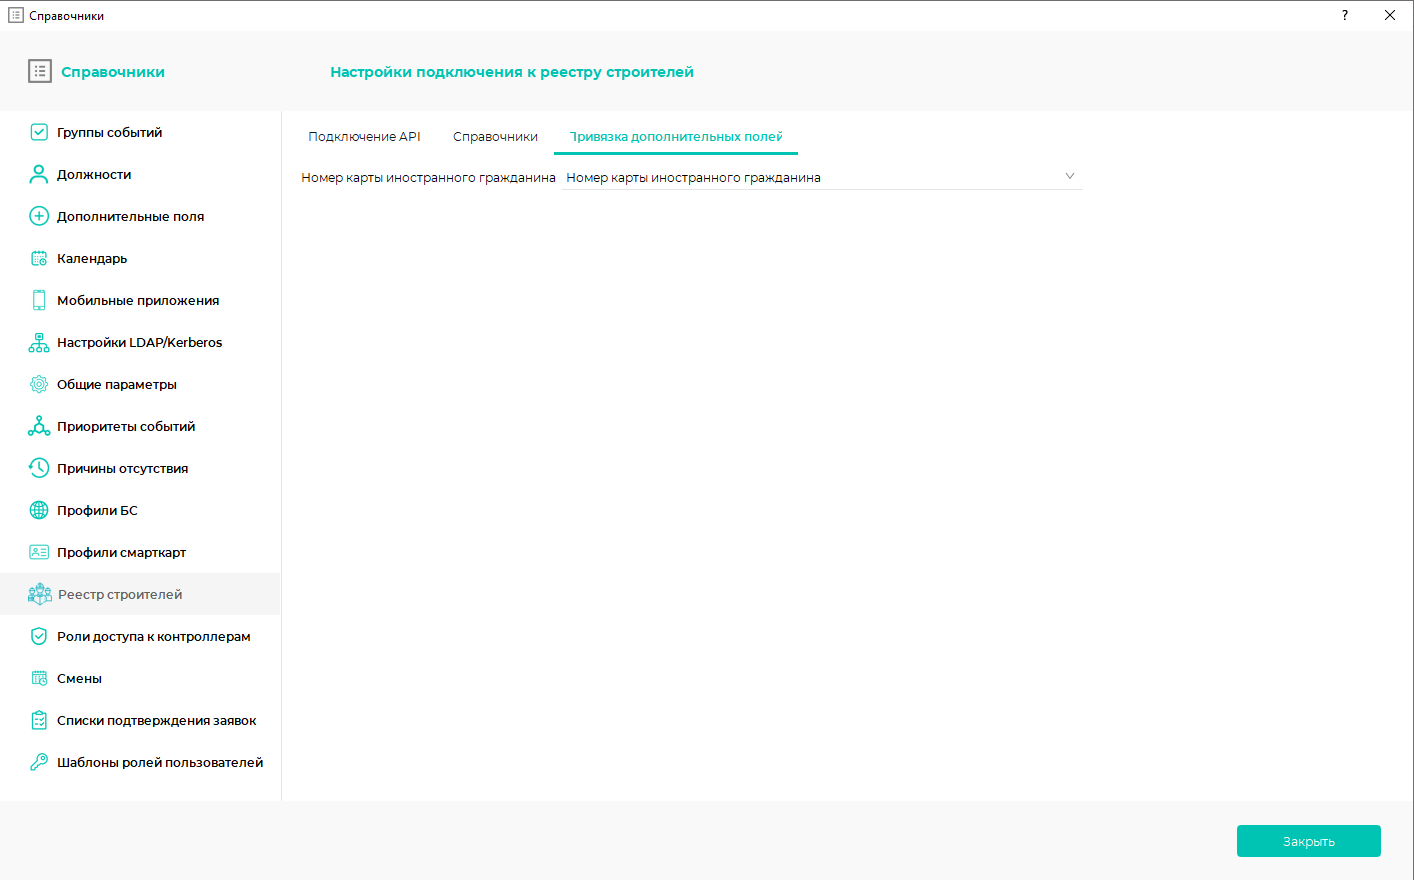This screenshot has height=880, width=1414.
Task: Select the Профили БС globe icon
Action: coord(39,510)
